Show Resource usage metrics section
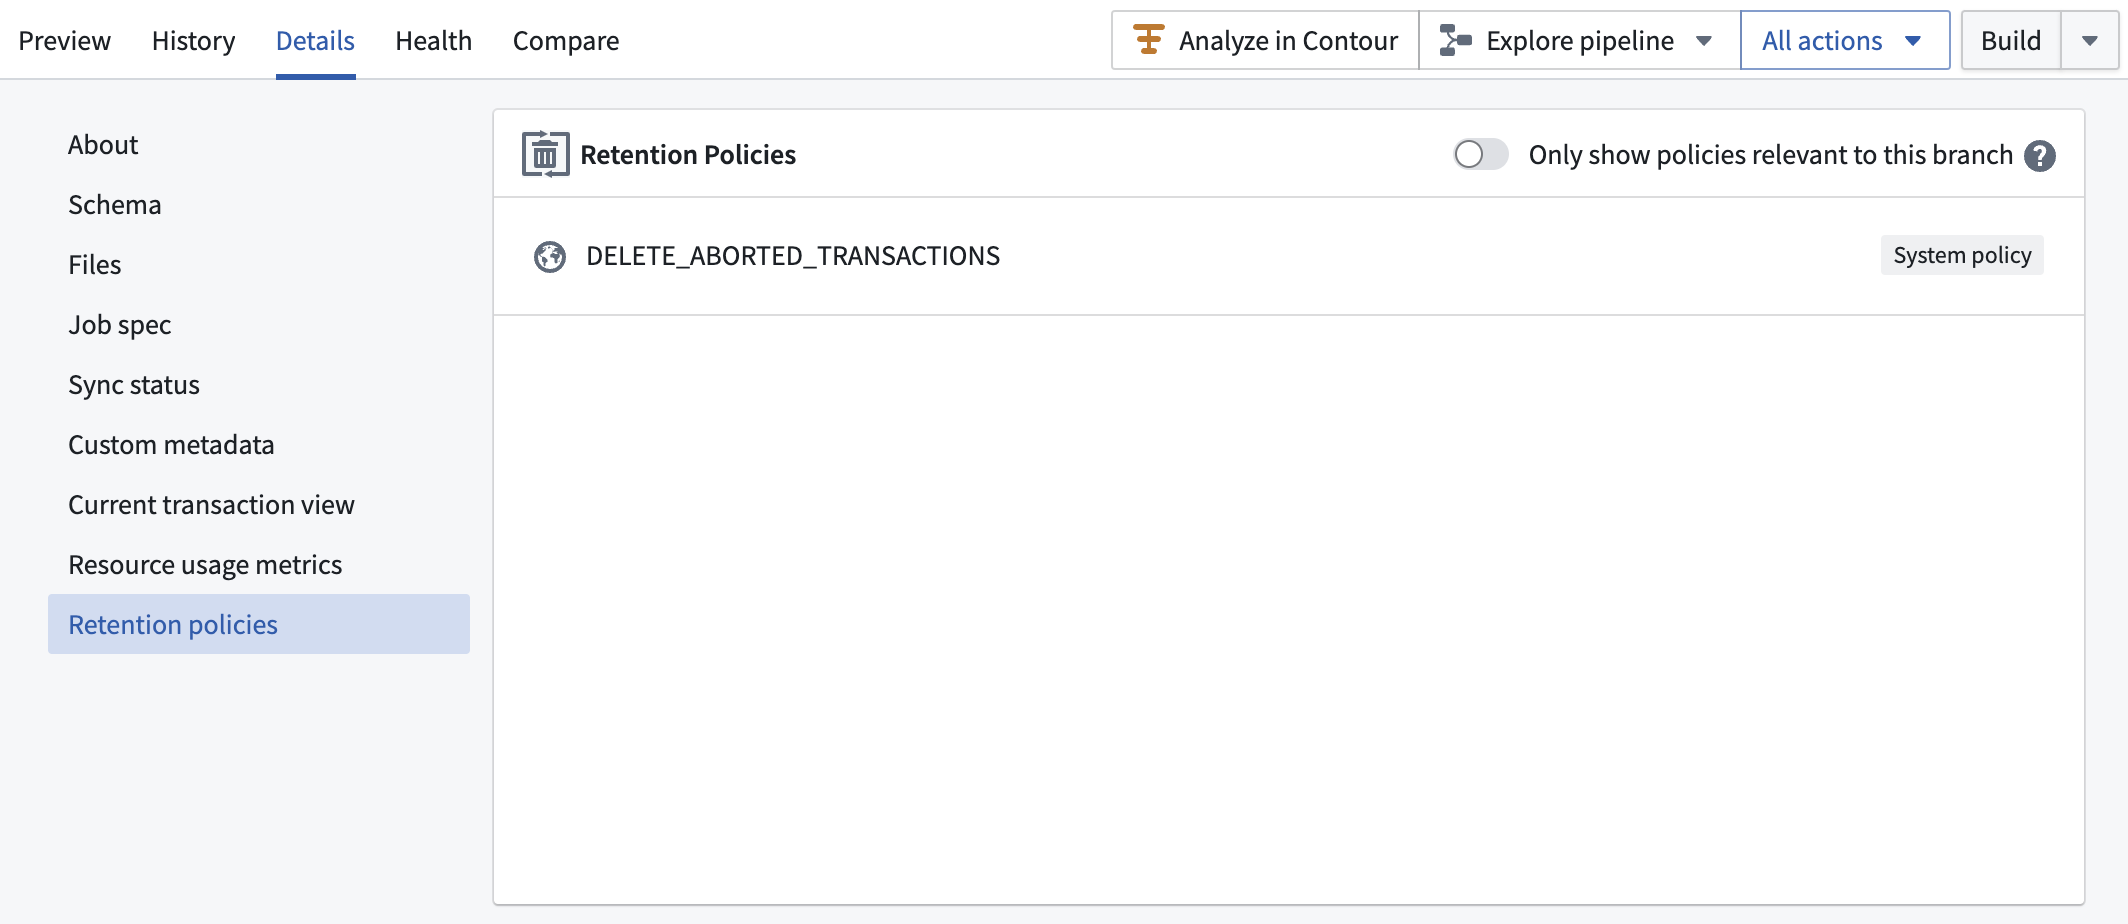 tap(205, 565)
